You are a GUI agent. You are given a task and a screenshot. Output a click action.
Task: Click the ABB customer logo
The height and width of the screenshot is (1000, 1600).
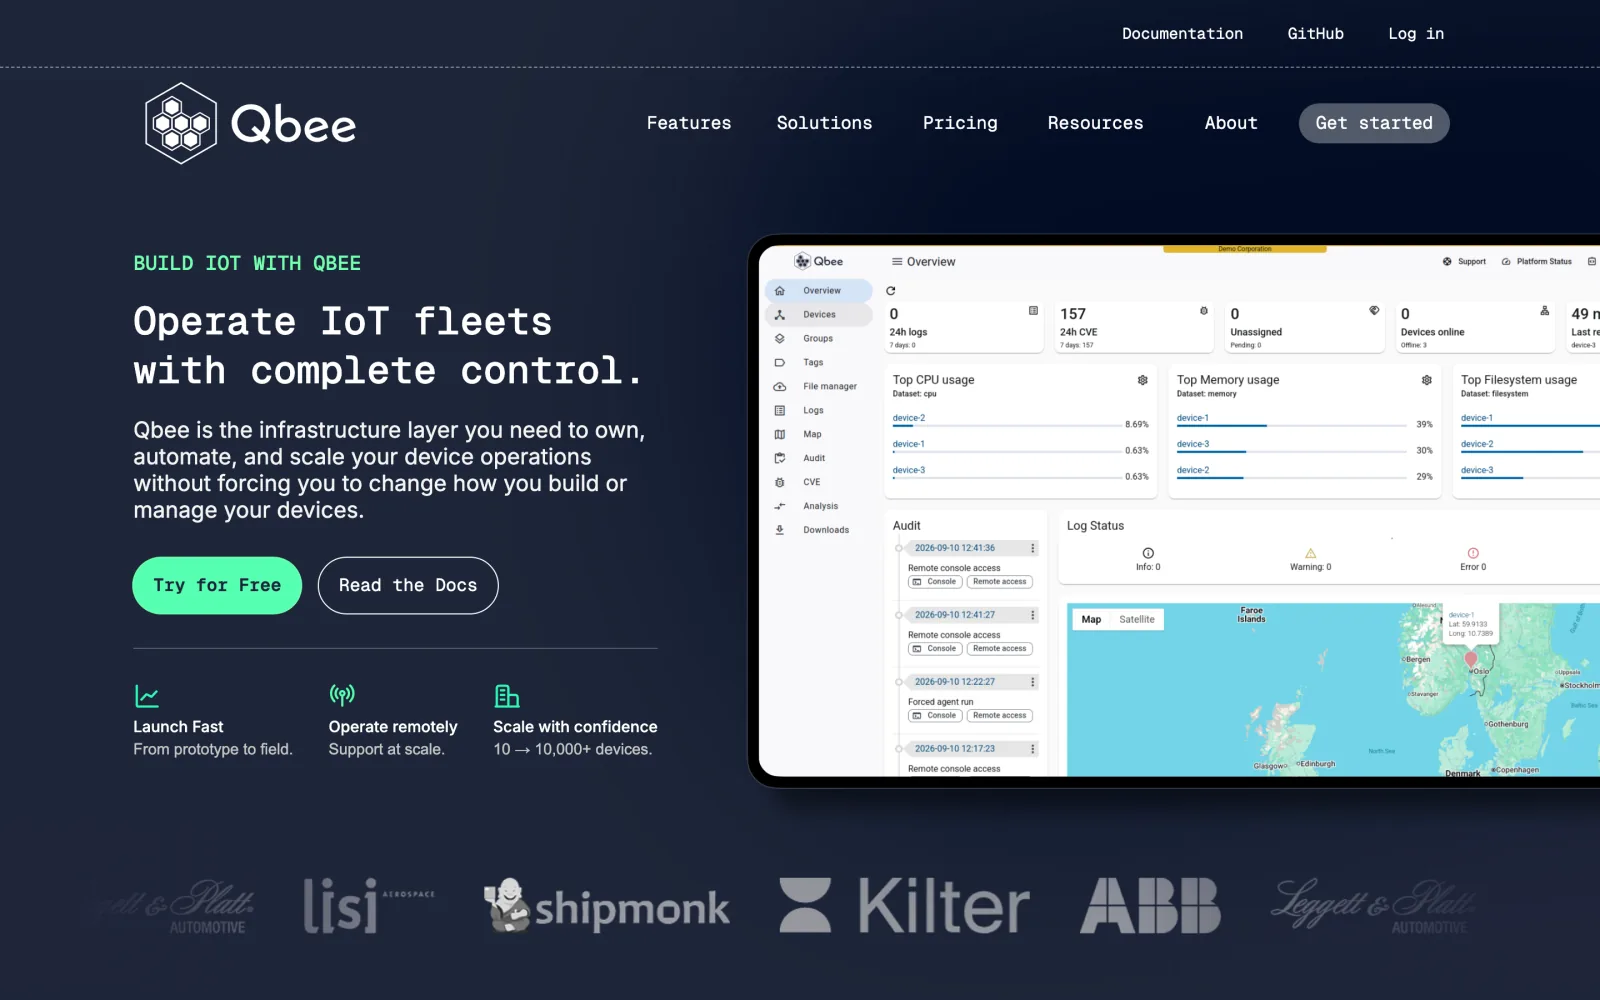[1150, 906]
